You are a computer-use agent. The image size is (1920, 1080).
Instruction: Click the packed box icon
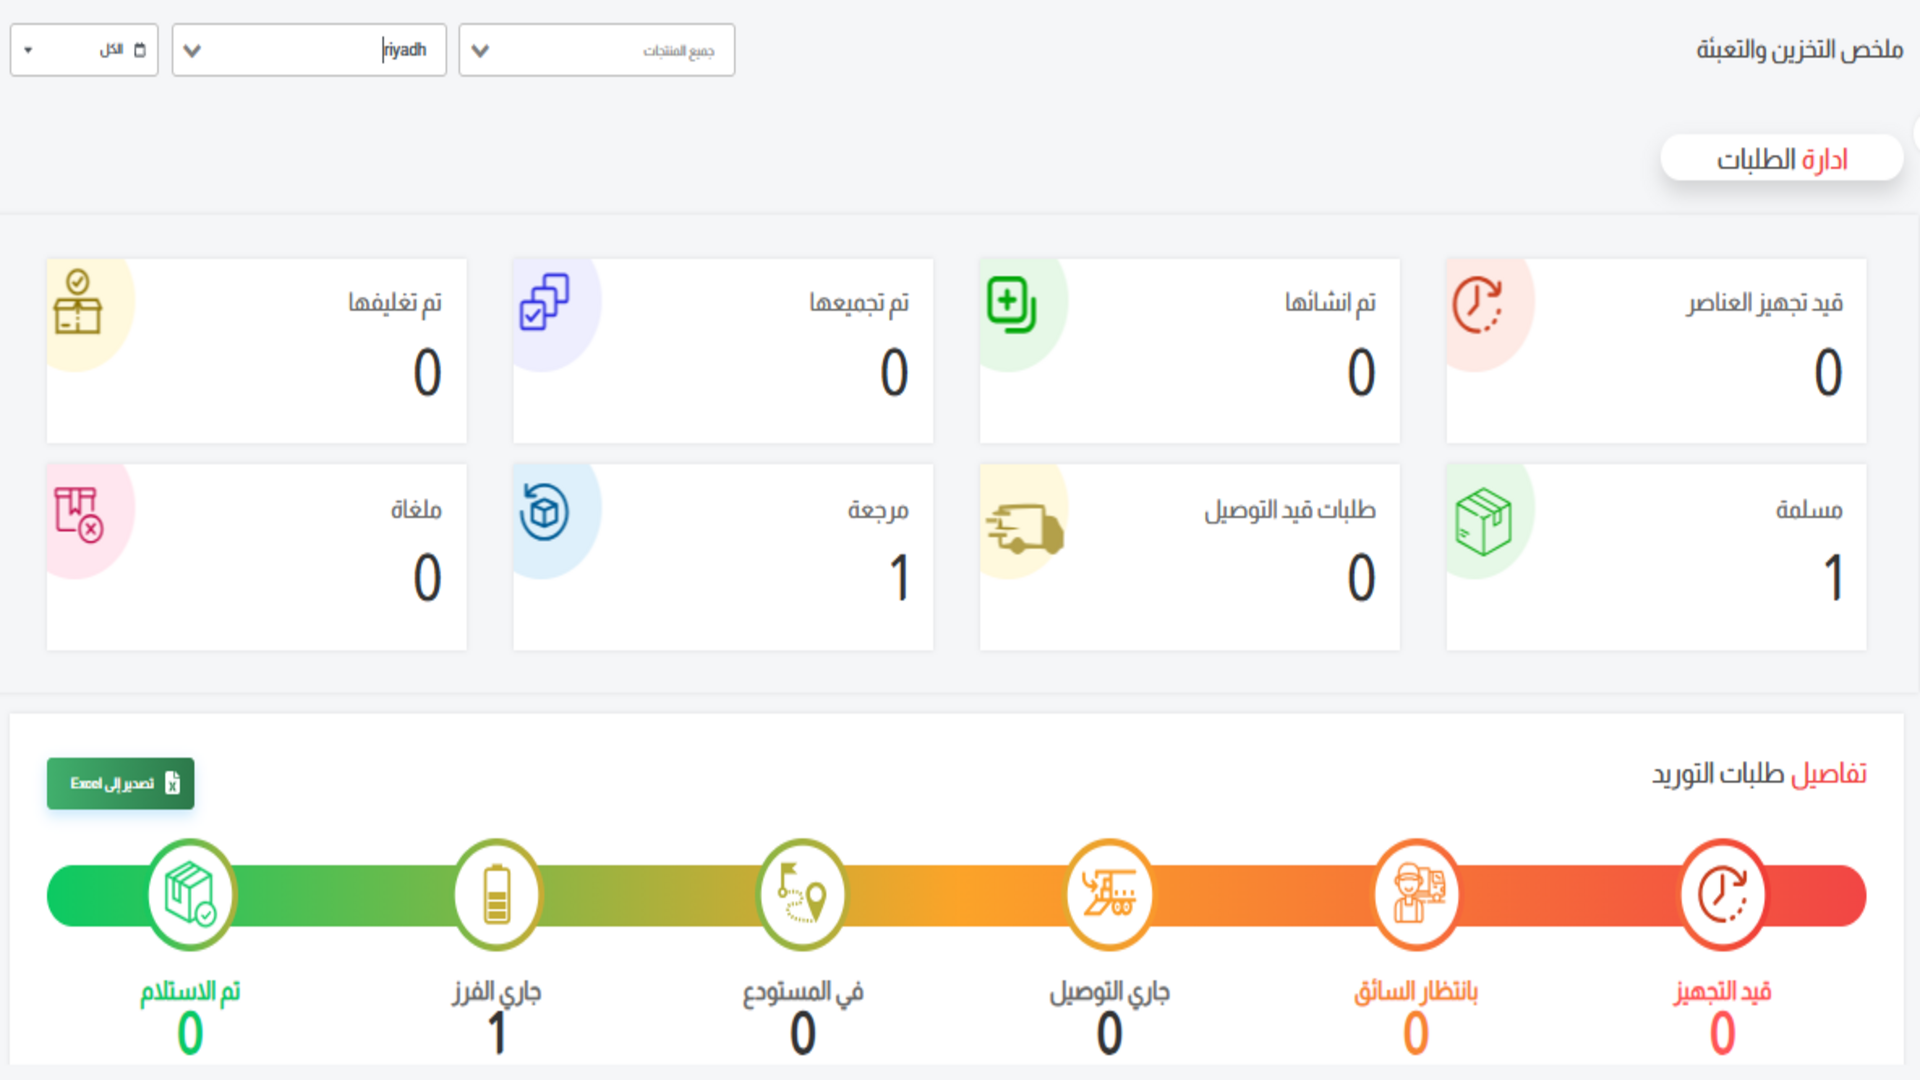(77, 302)
